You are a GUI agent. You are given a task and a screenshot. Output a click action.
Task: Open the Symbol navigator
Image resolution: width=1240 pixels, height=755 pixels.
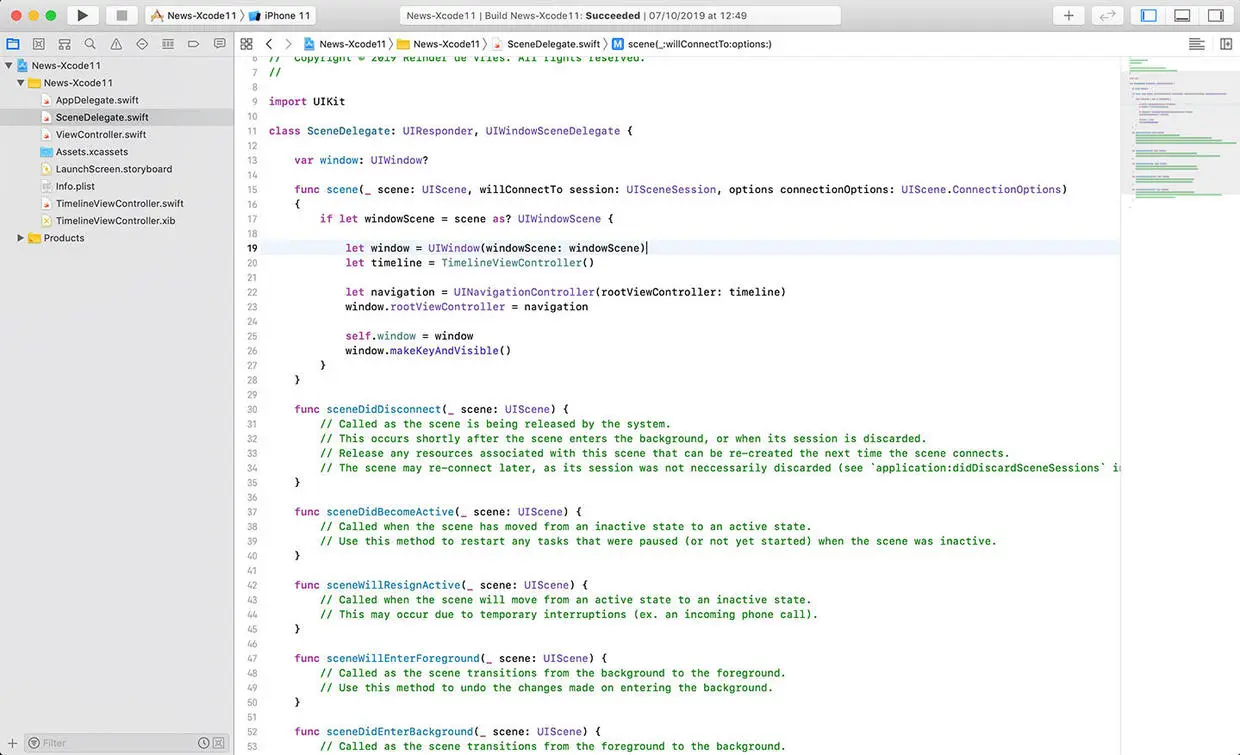click(x=64, y=44)
